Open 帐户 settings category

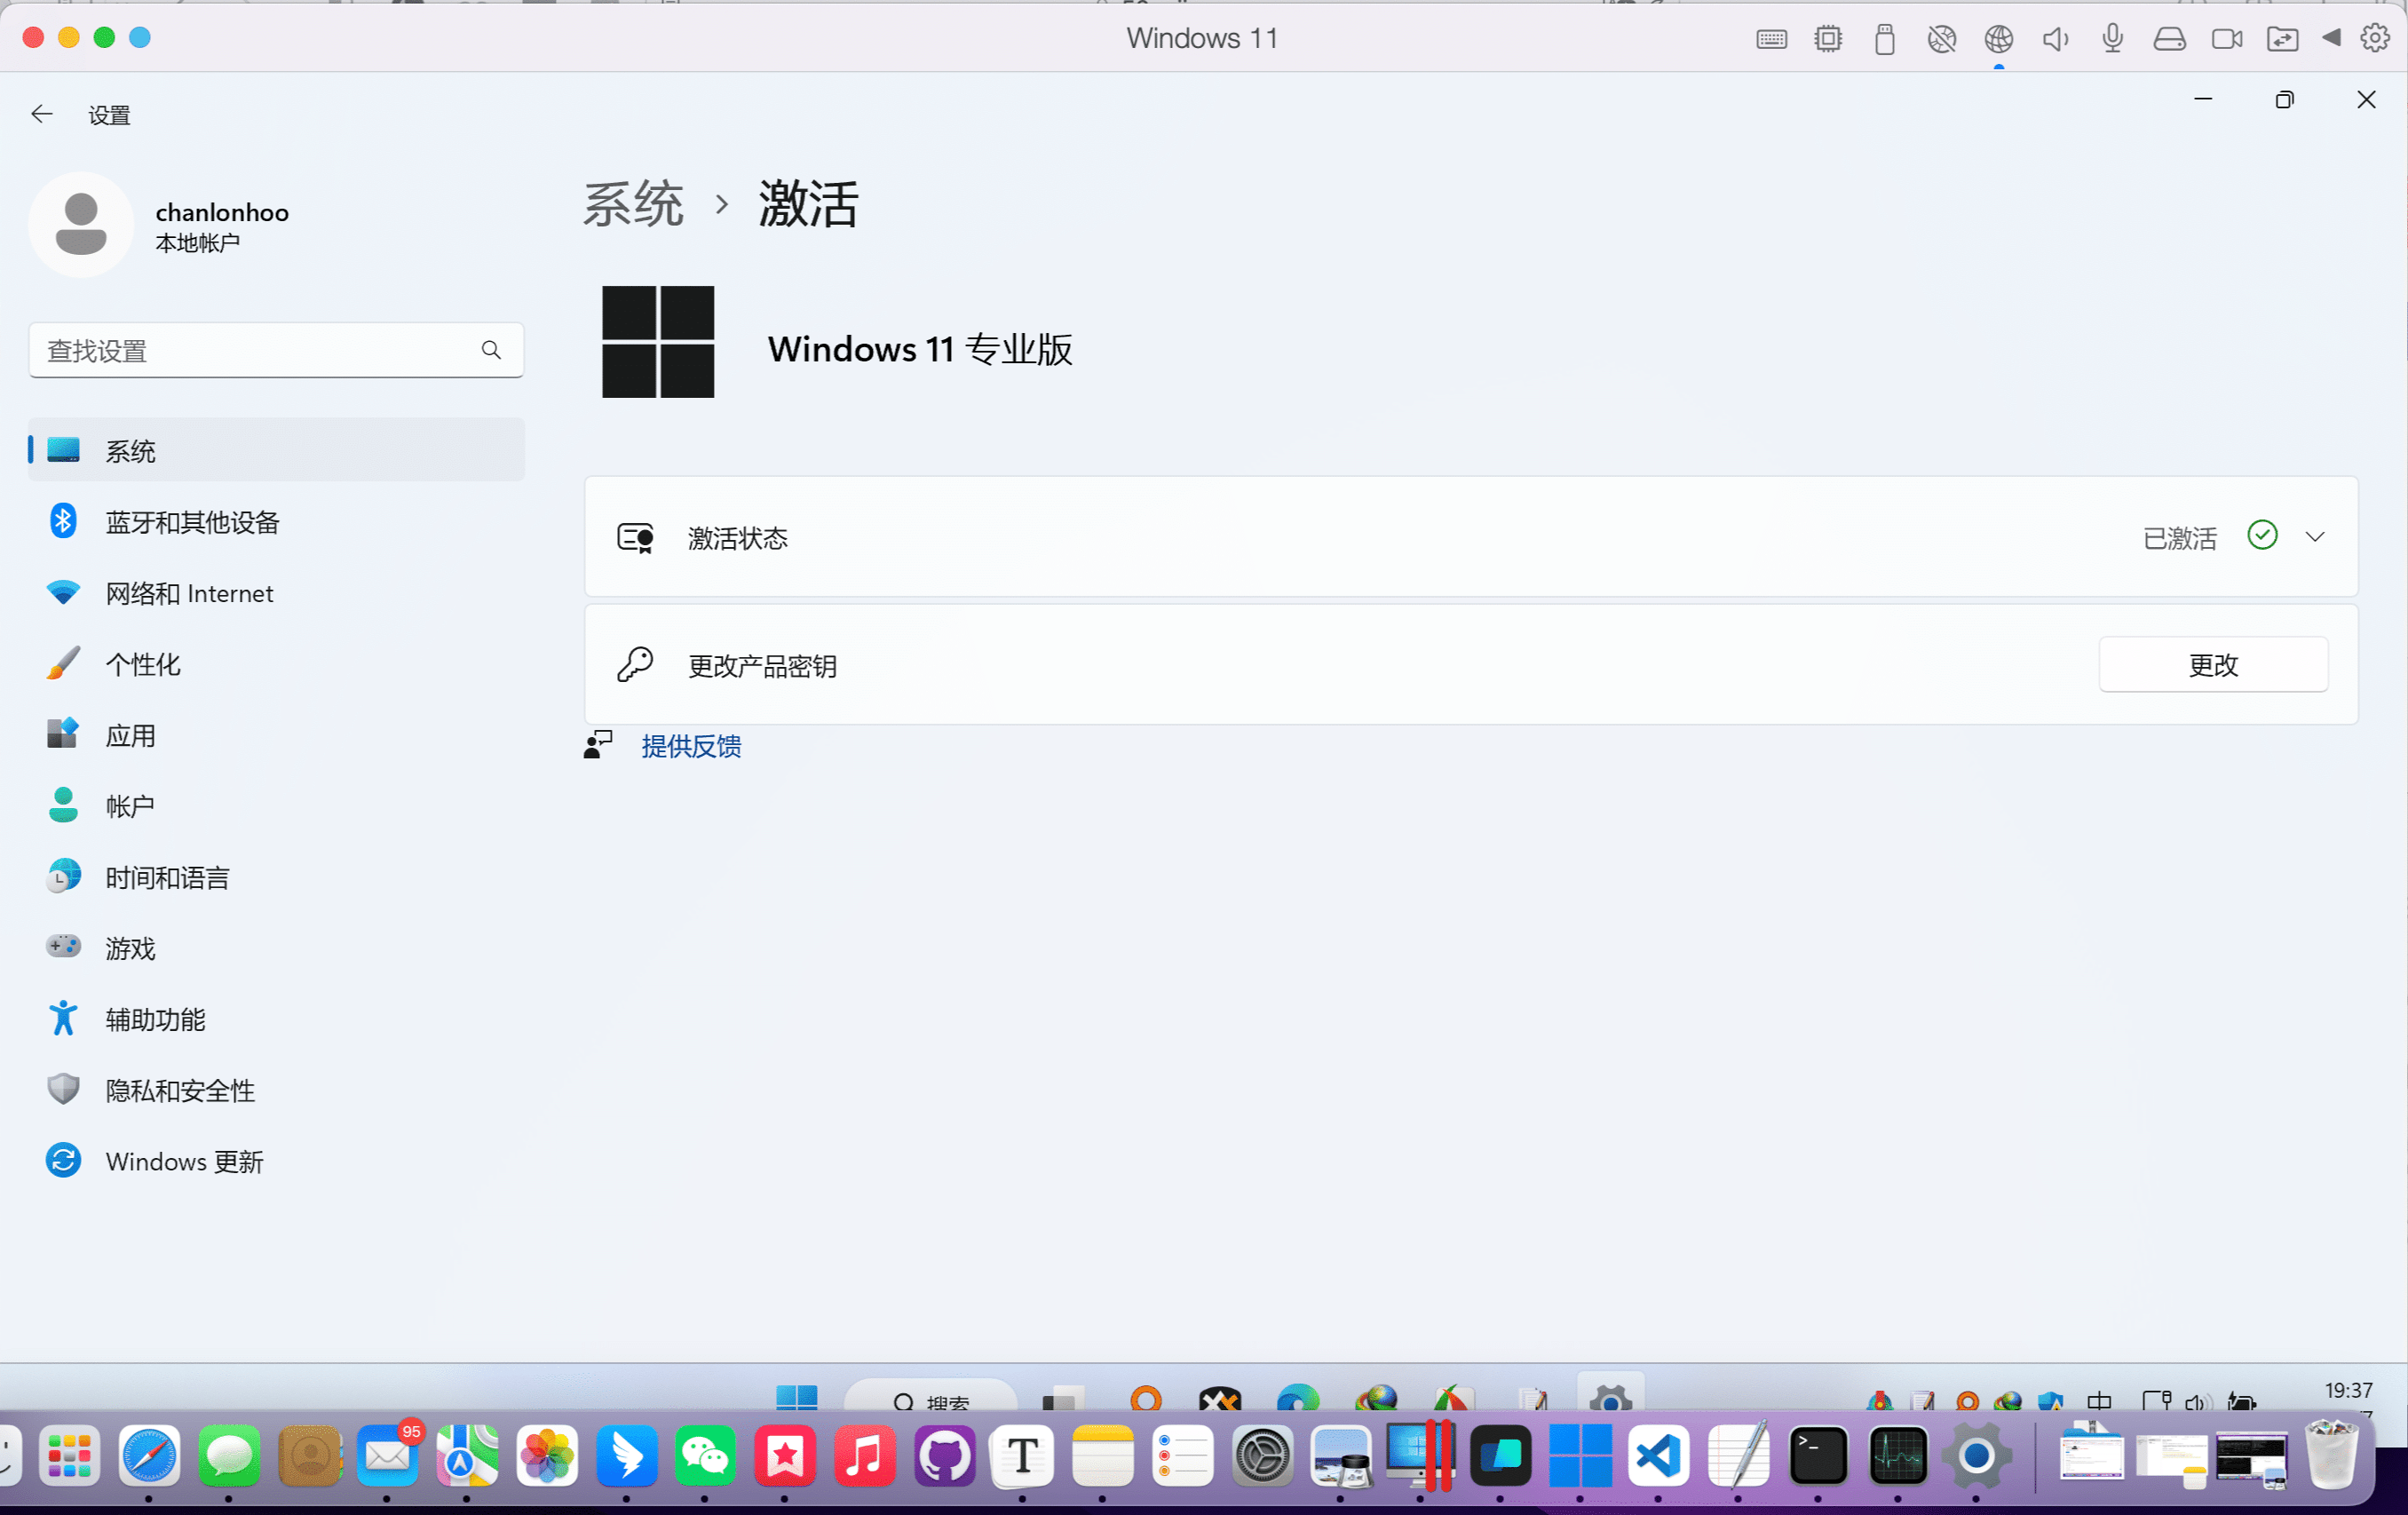276,805
